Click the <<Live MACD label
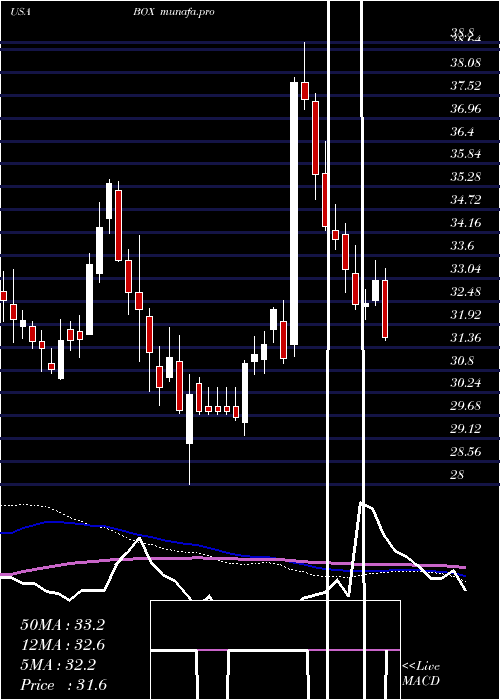The width and height of the screenshot is (500, 700). pos(421,673)
